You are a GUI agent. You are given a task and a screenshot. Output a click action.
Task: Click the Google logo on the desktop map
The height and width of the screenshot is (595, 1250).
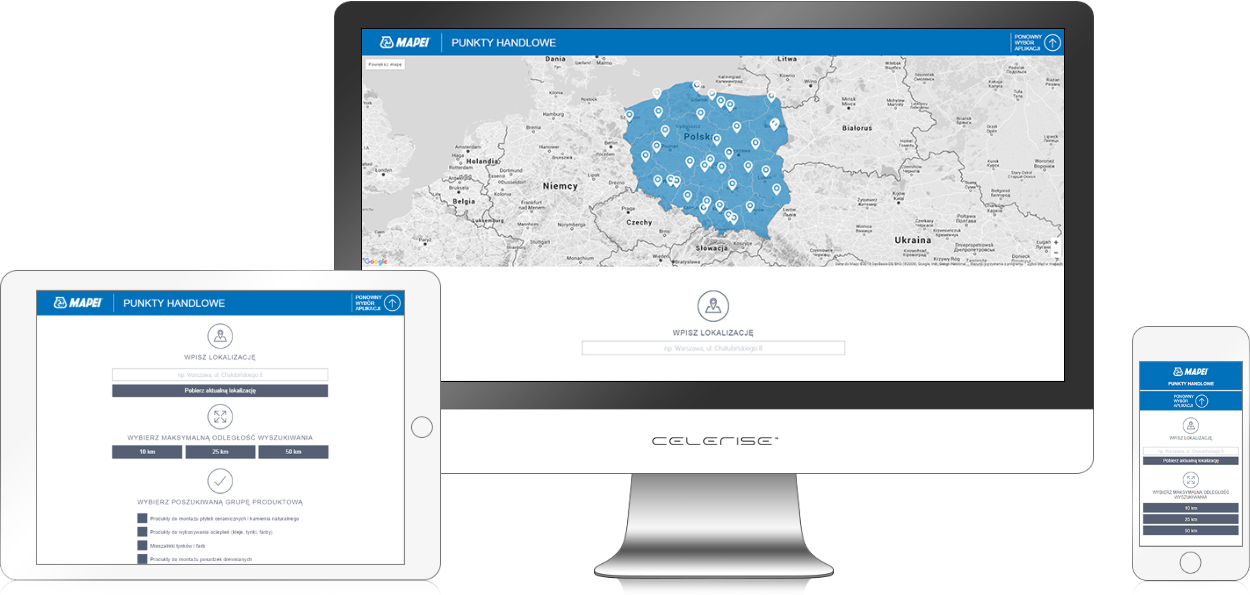pos(376,261)
